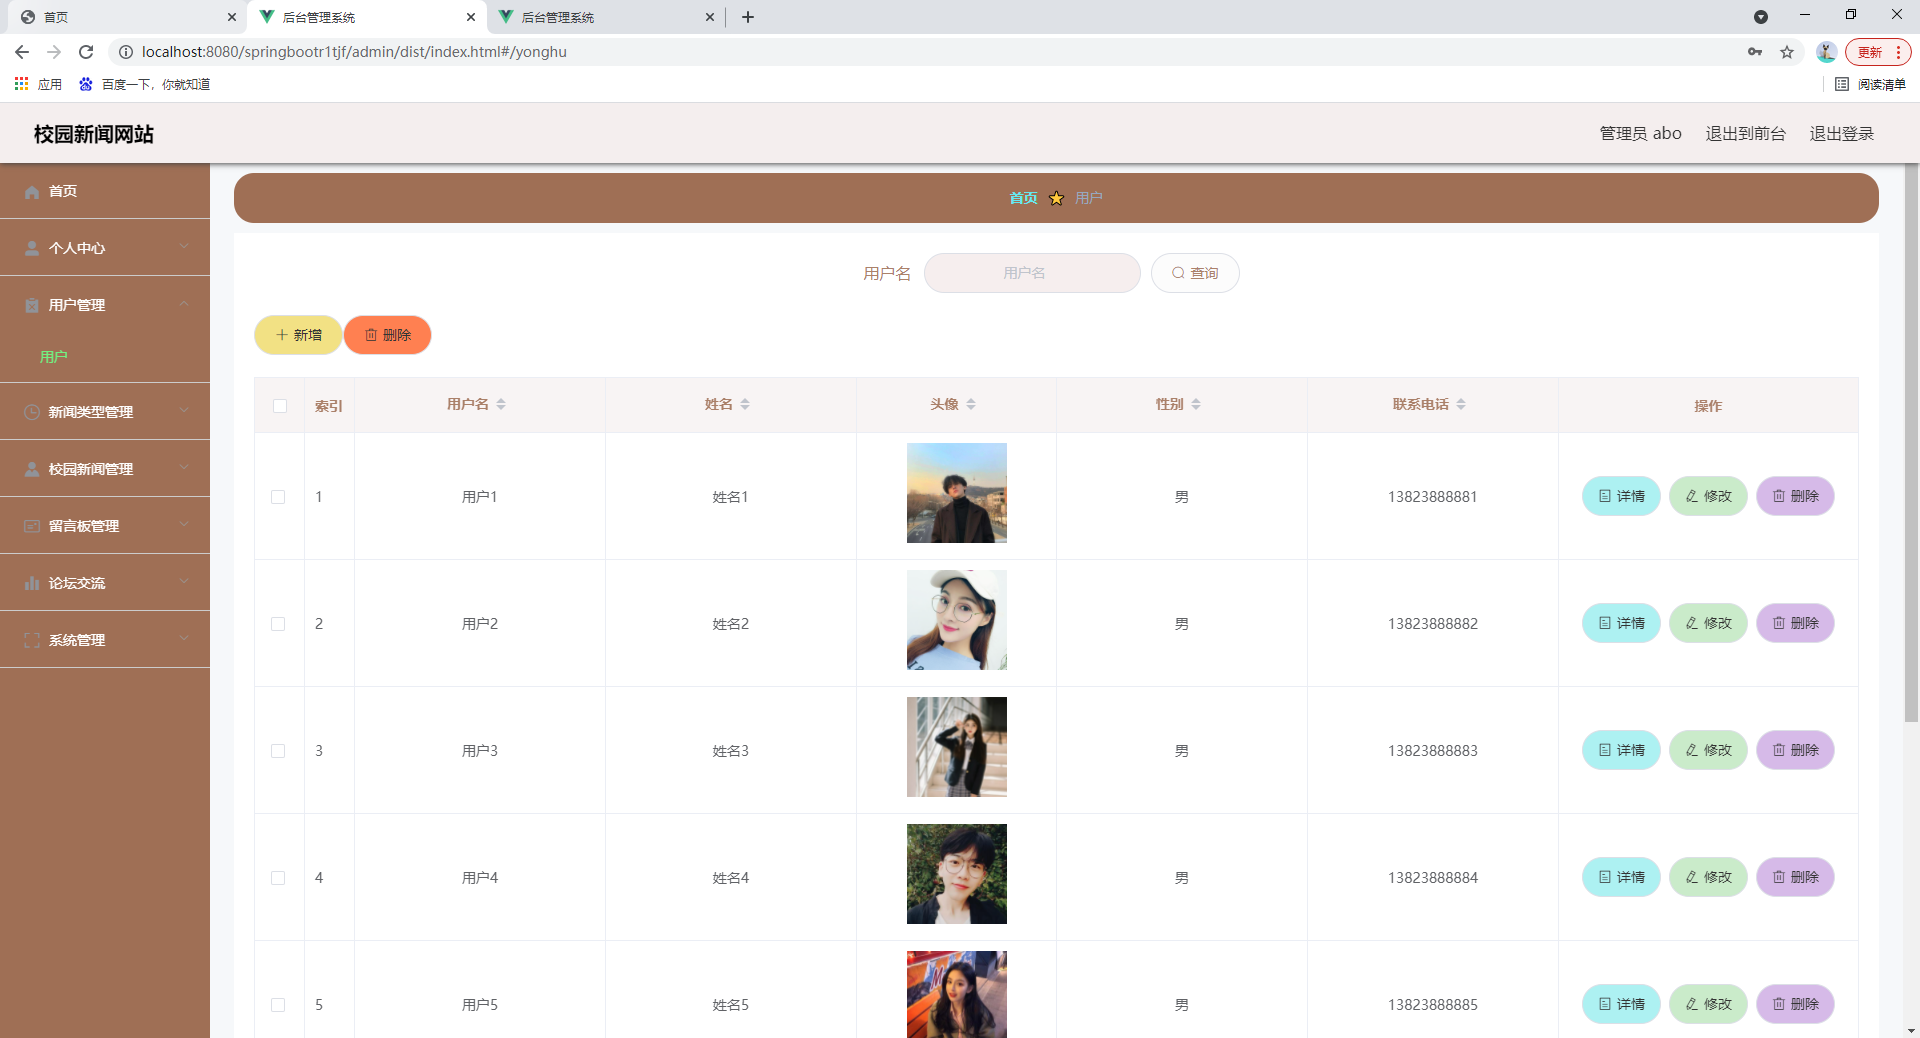Image resolution: width=1920 pixels, height=1038 pixels.
Task: Click the Chrome 更新 update button
Action: tap(1877, 52)
